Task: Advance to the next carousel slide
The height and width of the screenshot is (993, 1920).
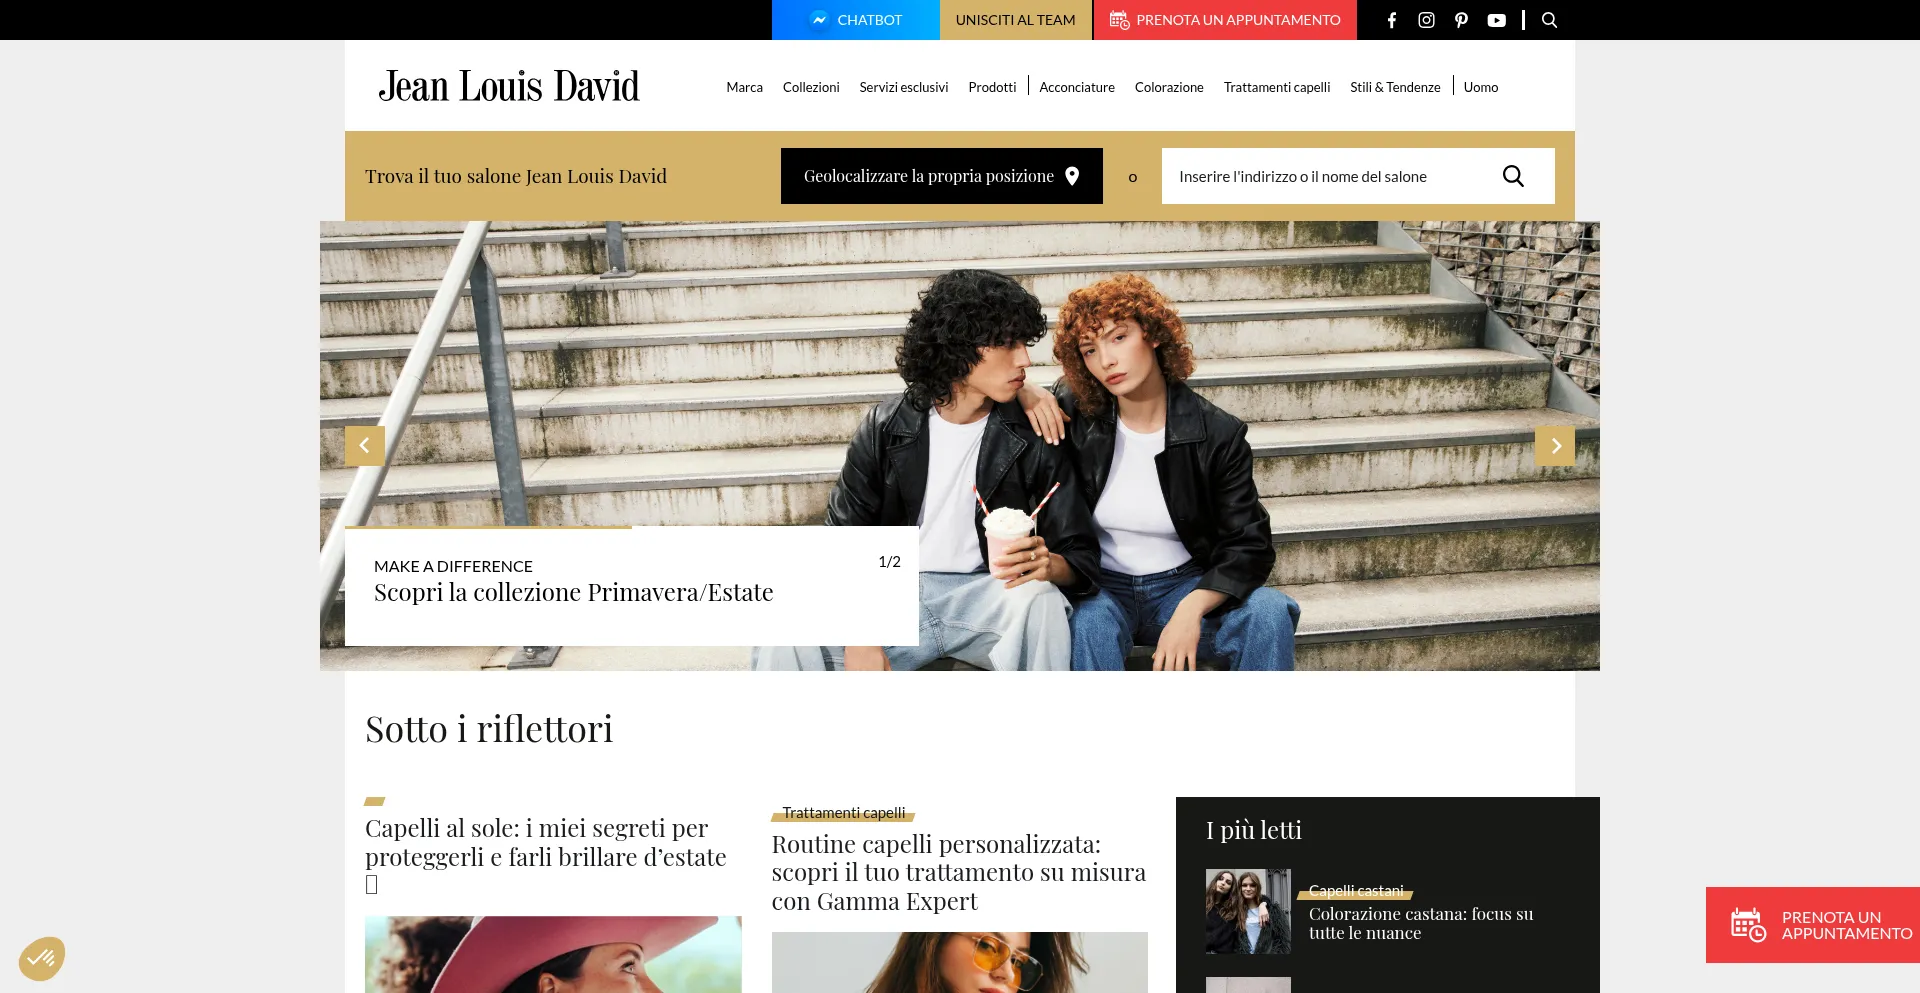Action: coord(1555,446)
